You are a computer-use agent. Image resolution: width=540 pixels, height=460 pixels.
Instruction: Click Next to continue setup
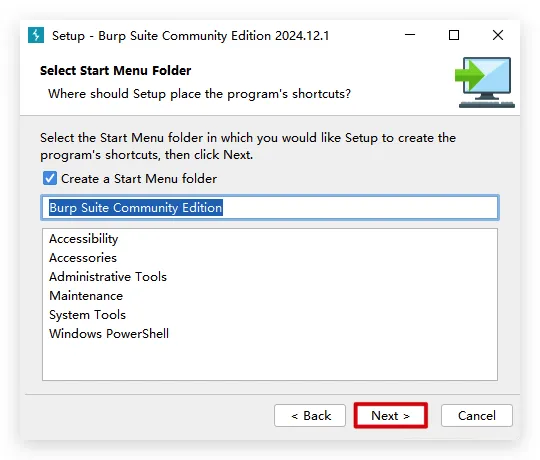pyautogui.click(x=391, y=416)
